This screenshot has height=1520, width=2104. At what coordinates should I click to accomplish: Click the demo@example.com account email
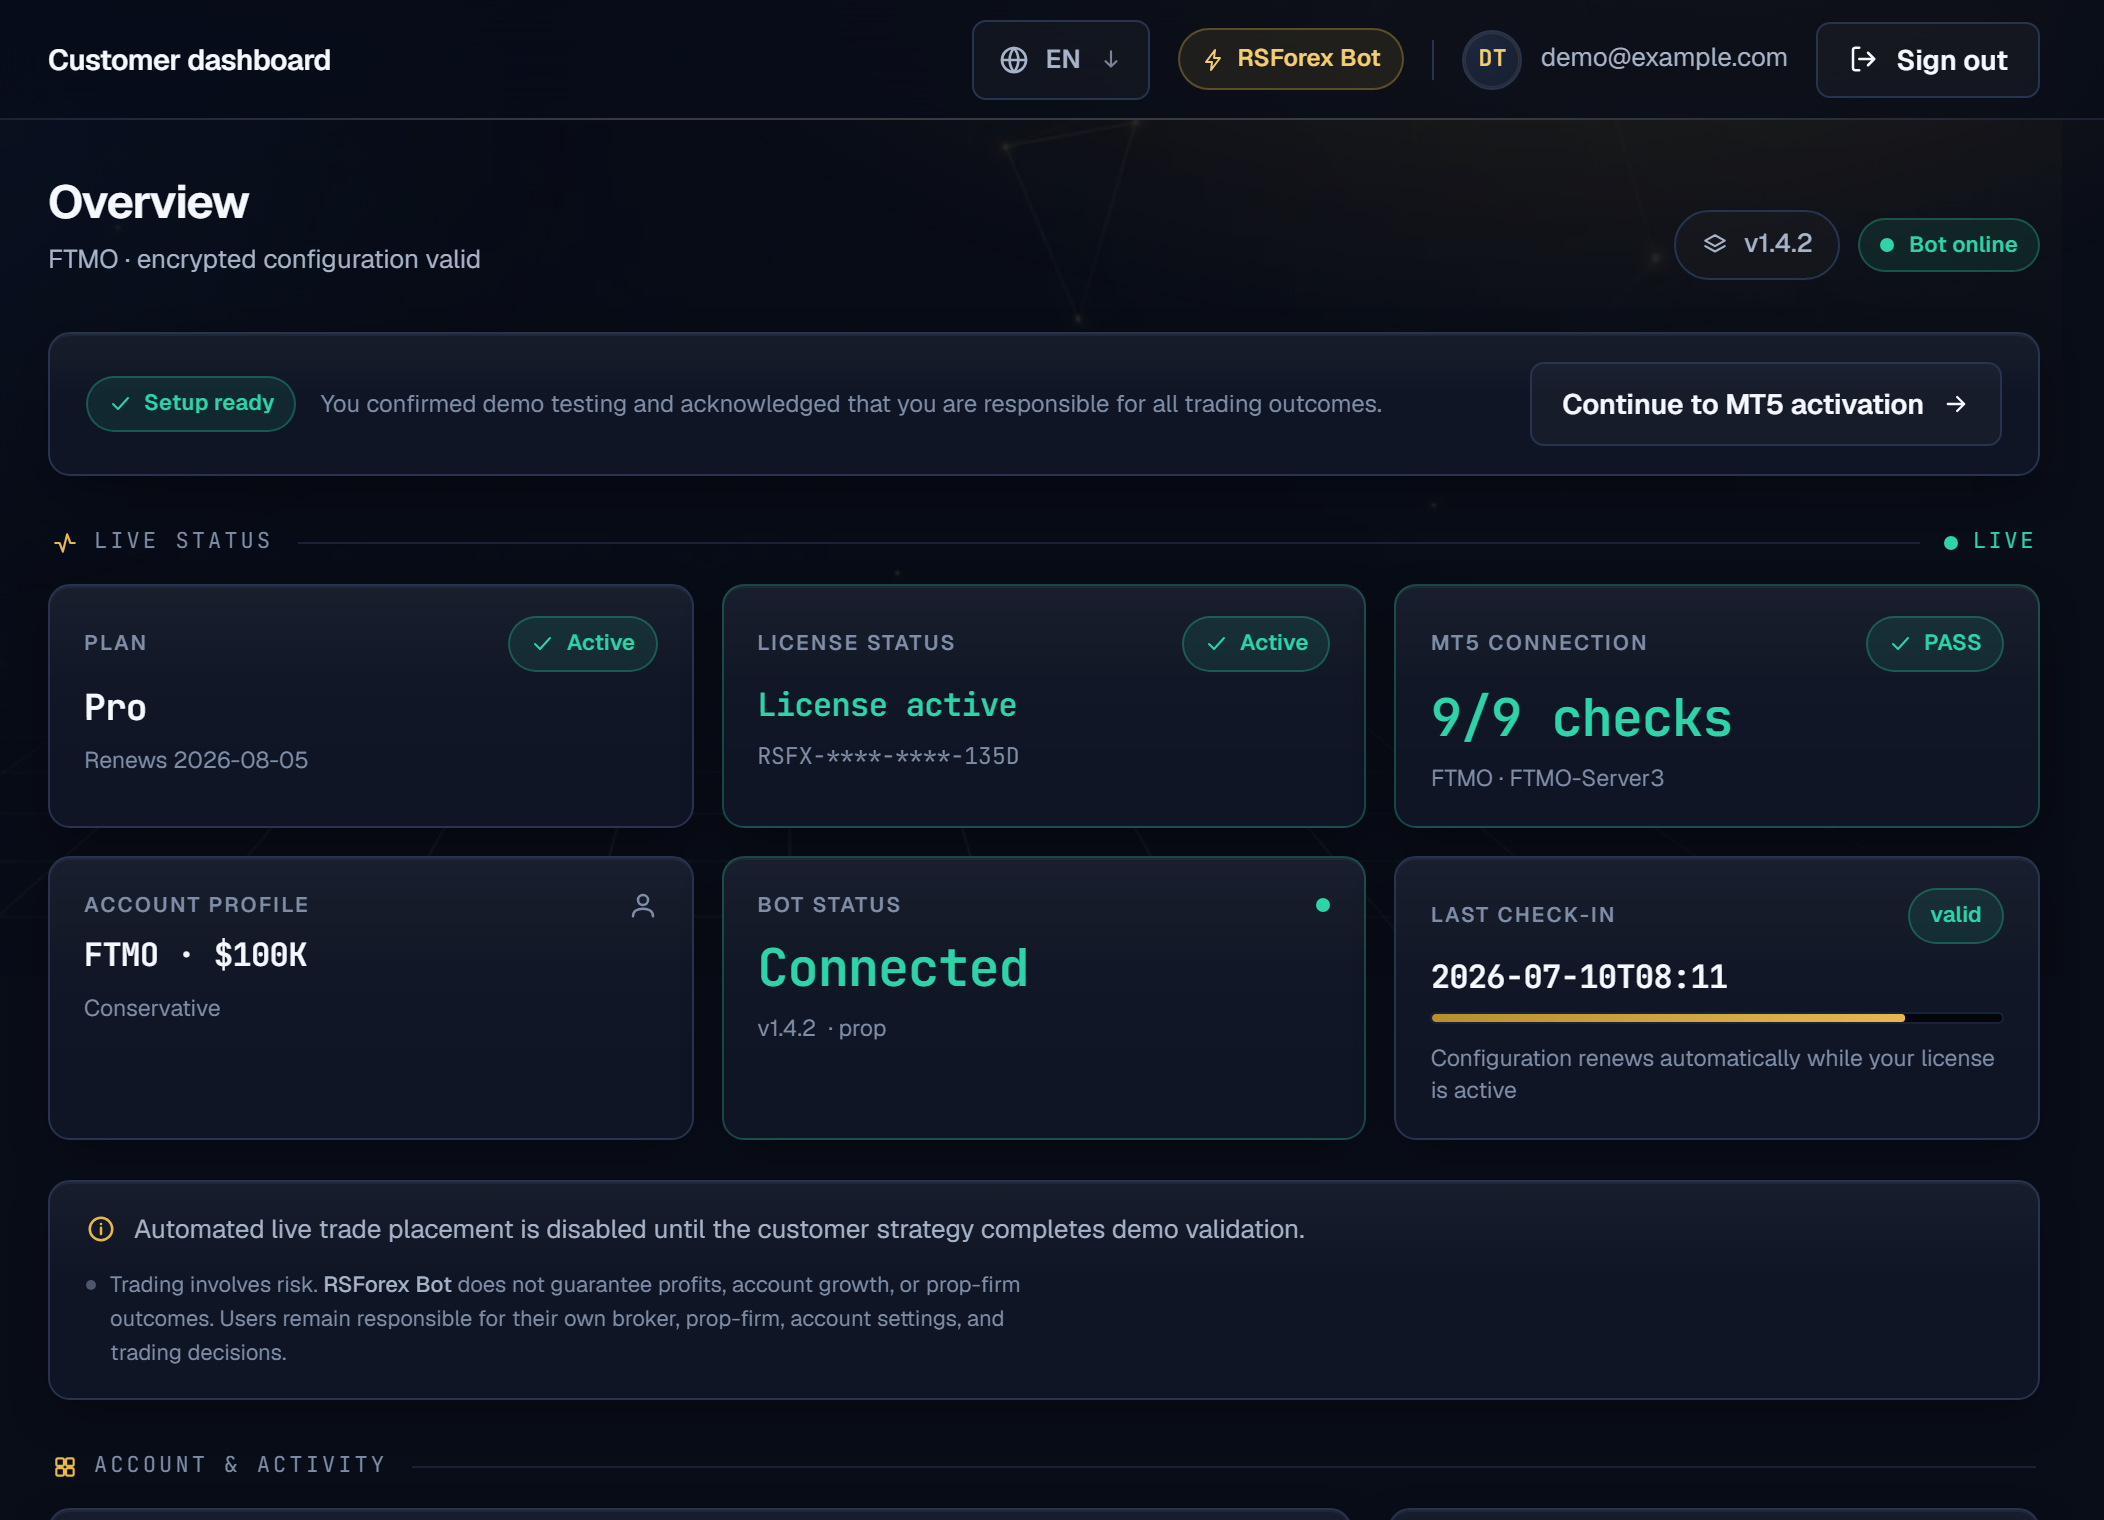coord(1663,58)
